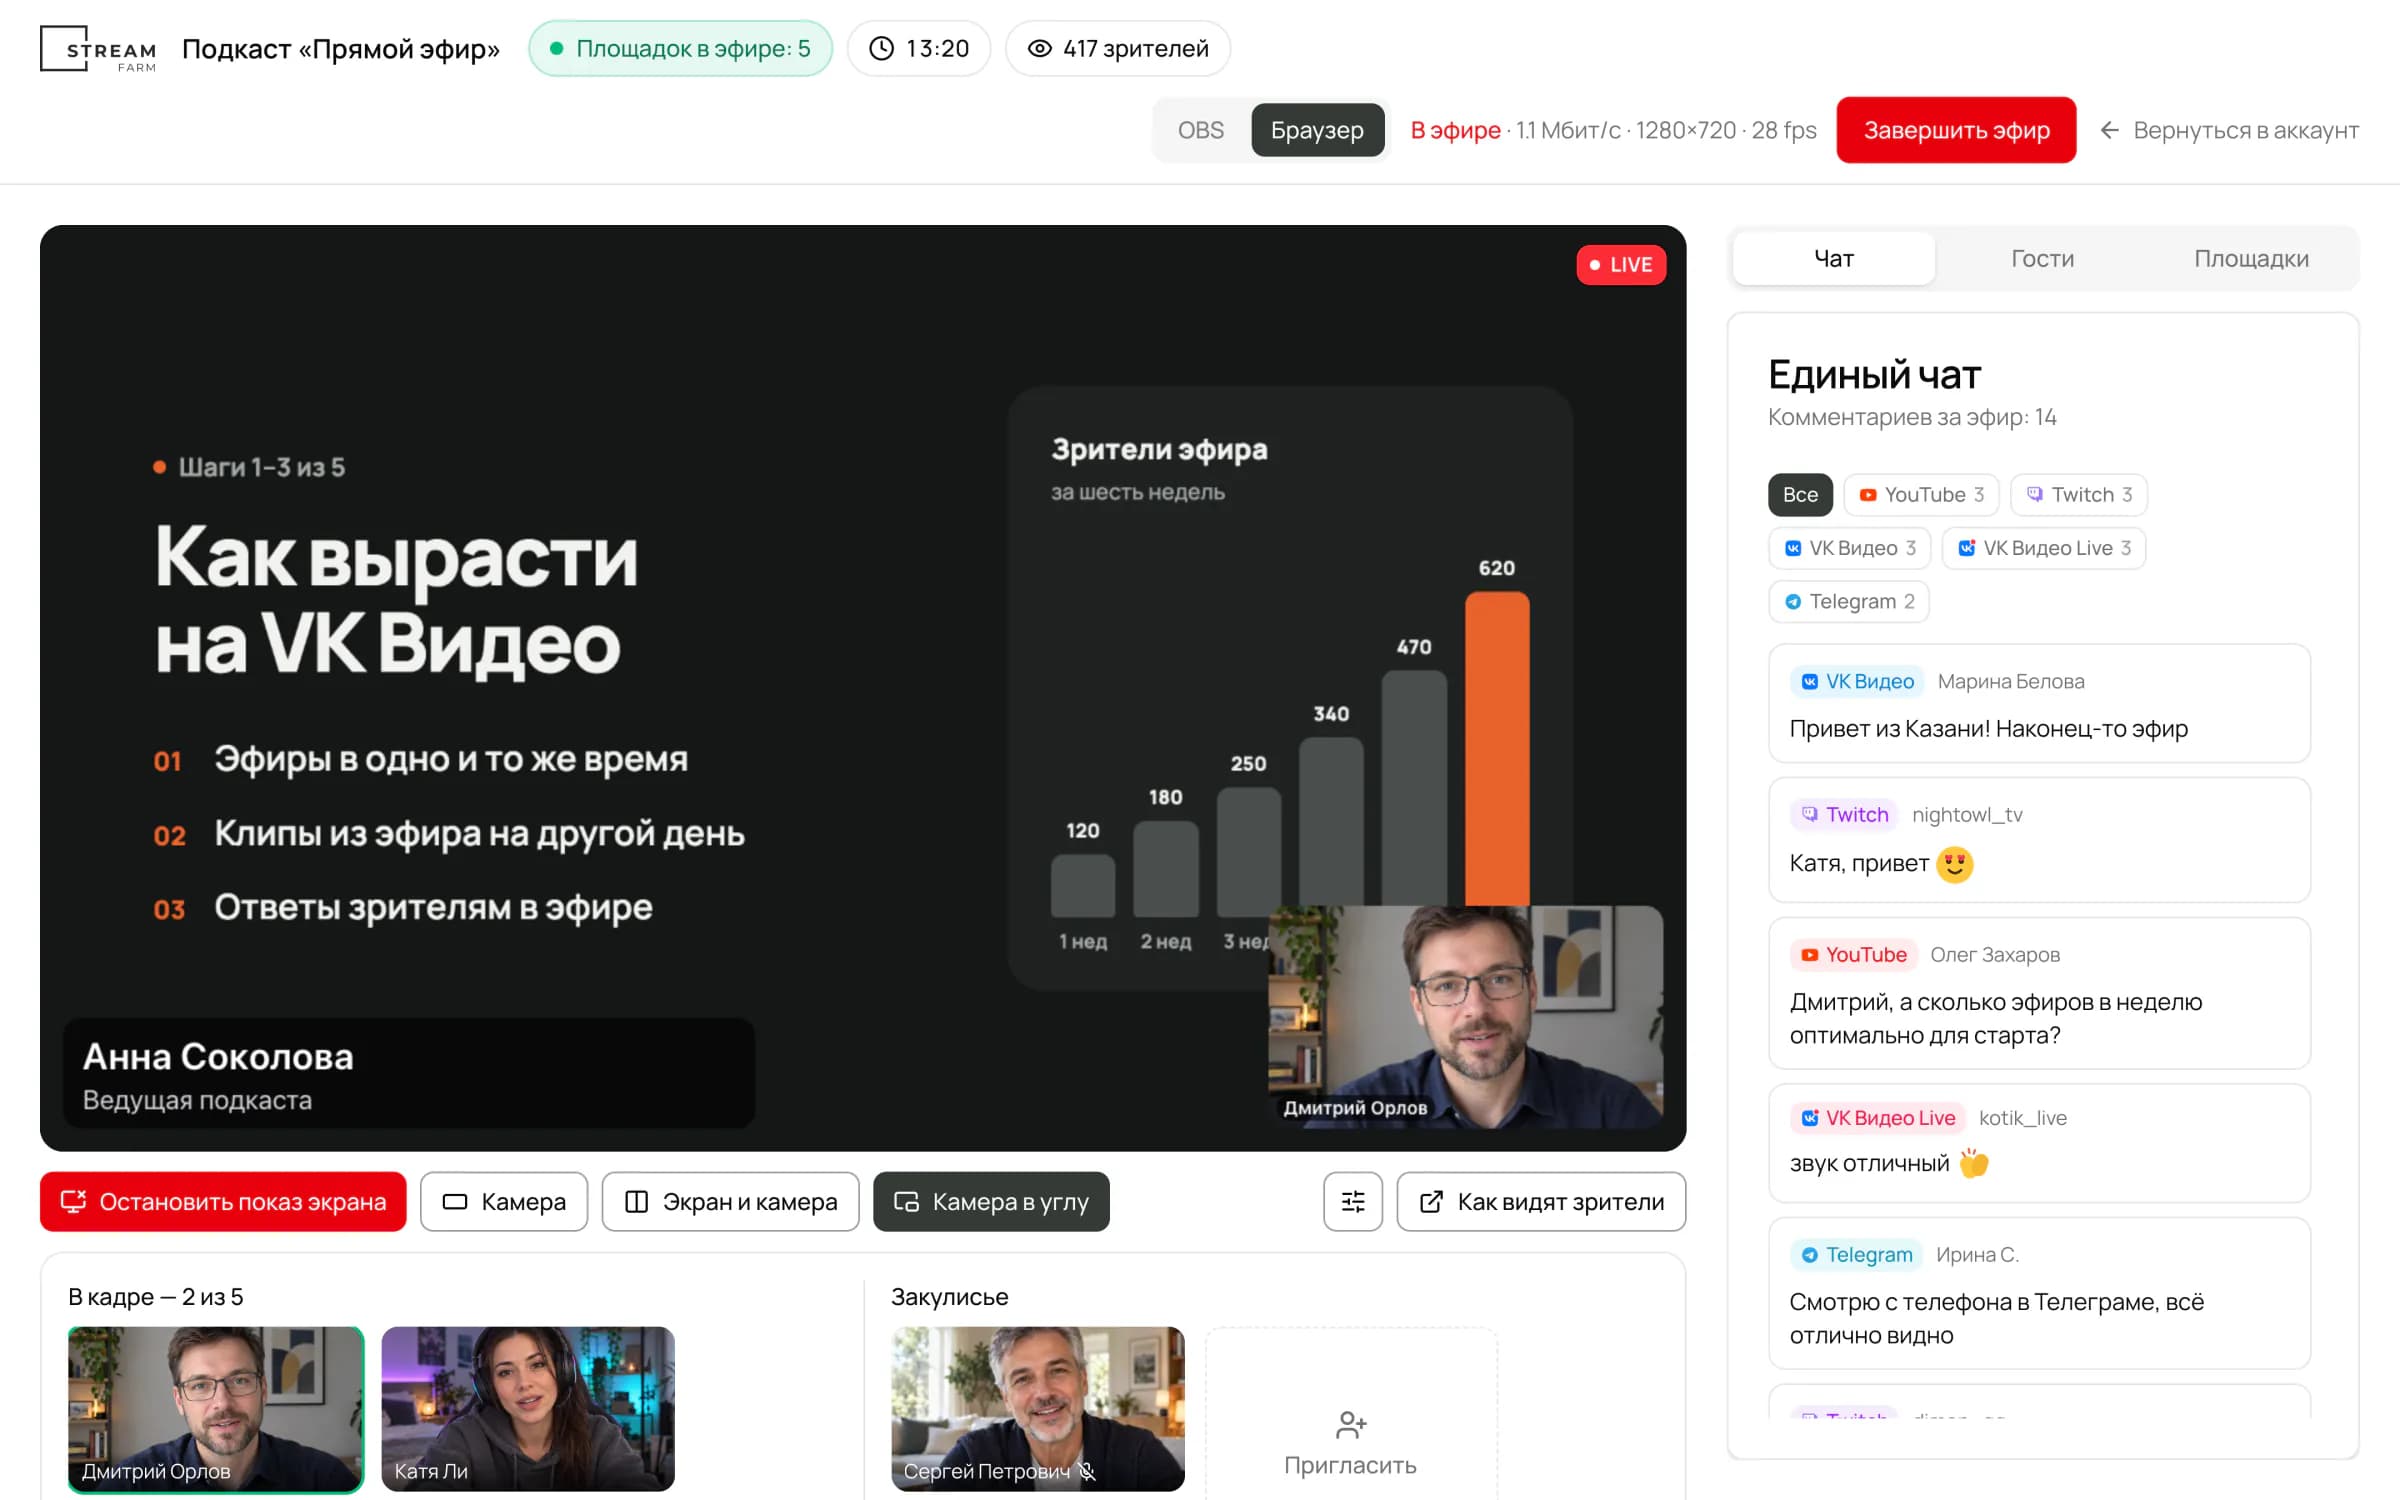Click the Twitch tag on nightowl_tv's message
Viewport: 2400px width, 1500px height.
(x=1844, y=815)
